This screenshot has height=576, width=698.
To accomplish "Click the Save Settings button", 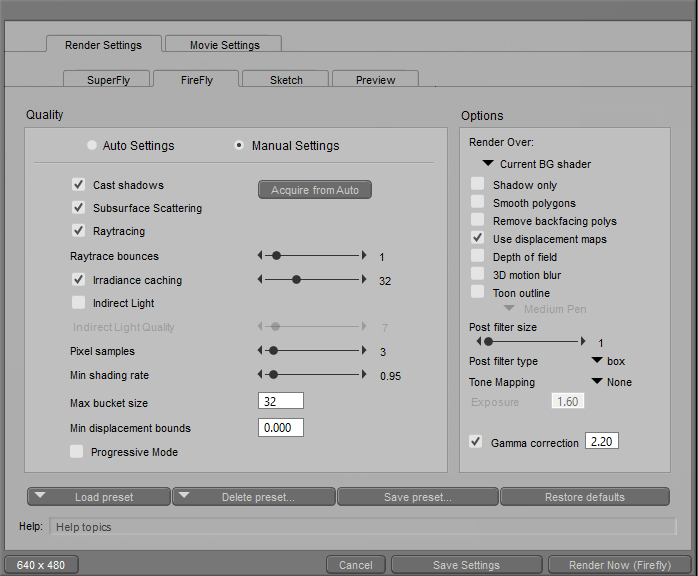I will coord(467,565).
